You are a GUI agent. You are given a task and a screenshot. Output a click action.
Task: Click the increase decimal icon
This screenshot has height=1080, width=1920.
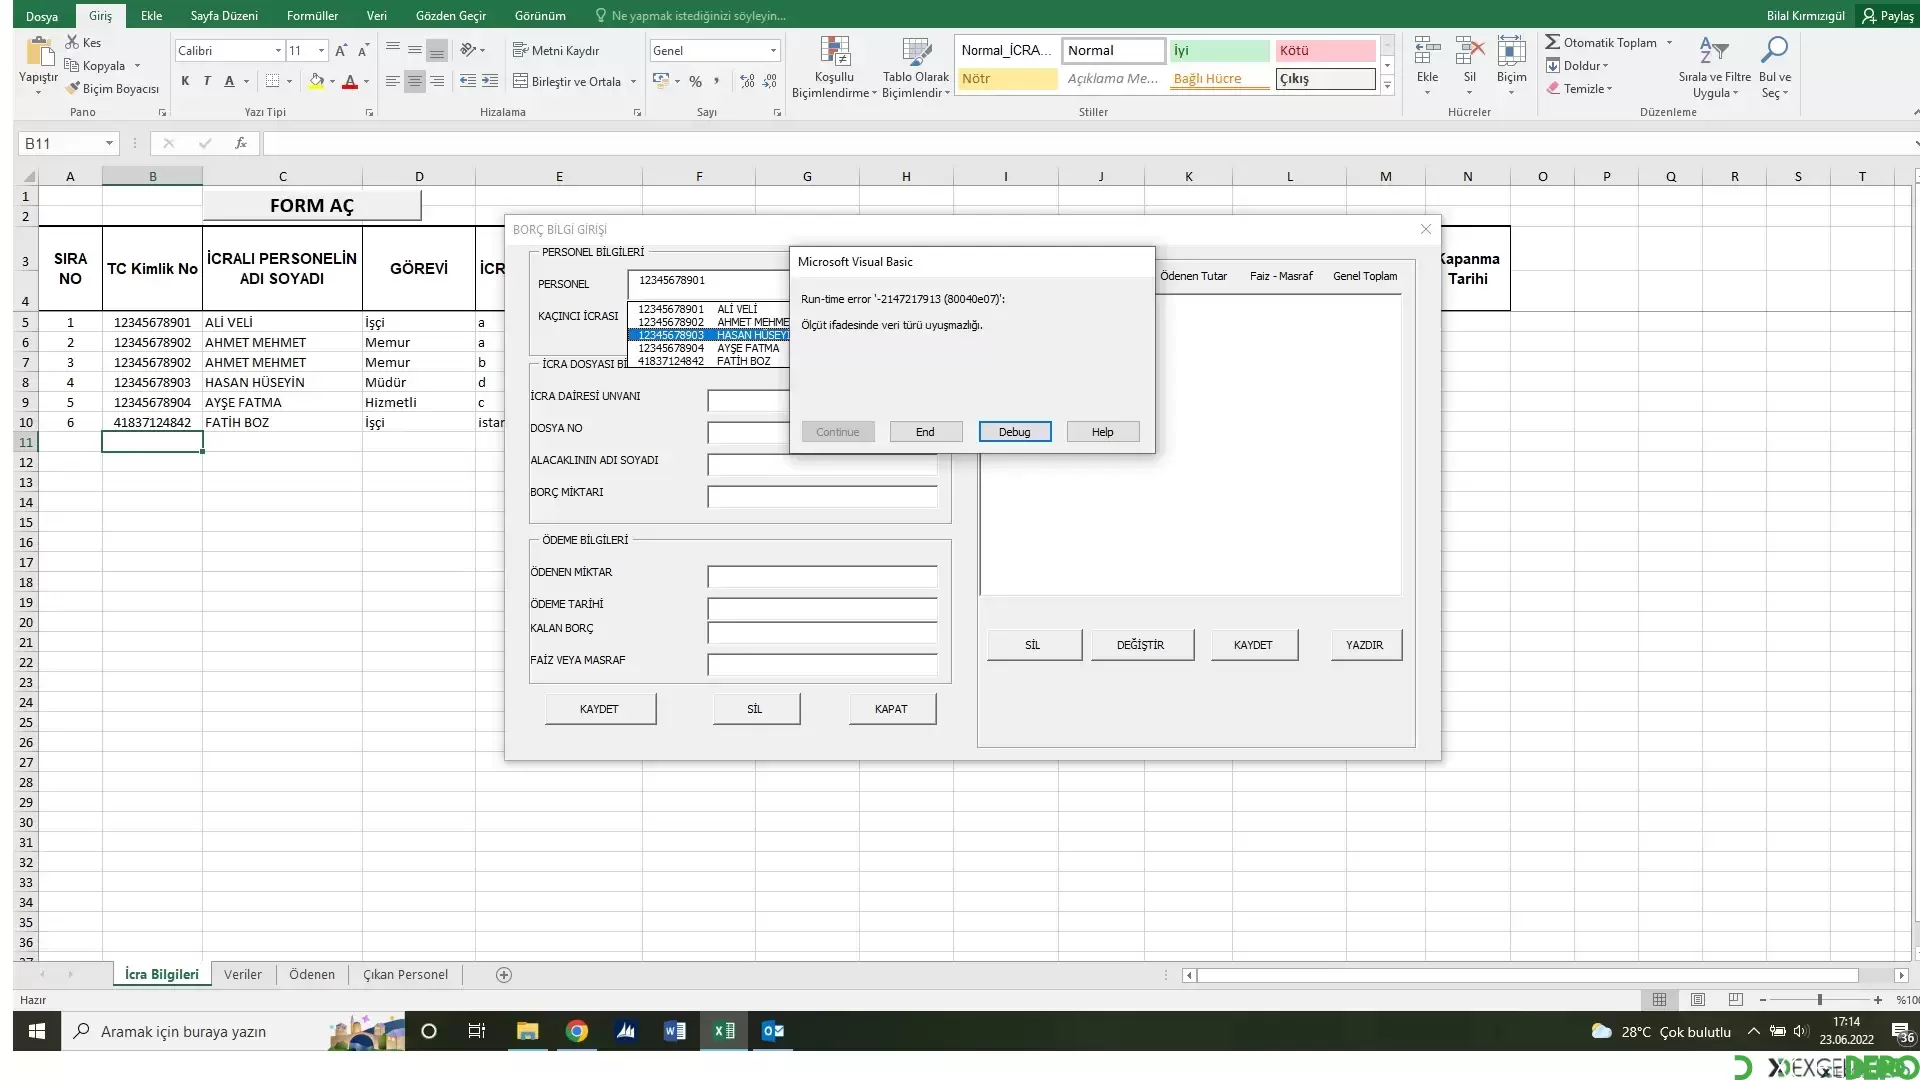tap(747, 81)
